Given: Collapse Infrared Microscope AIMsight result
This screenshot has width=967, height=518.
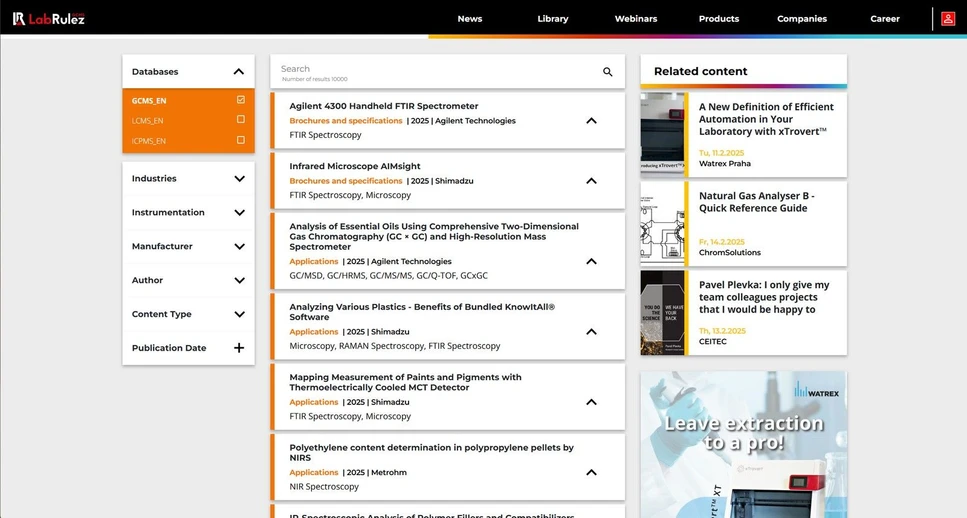Looking at the screenshot, I should click(591, 181).
